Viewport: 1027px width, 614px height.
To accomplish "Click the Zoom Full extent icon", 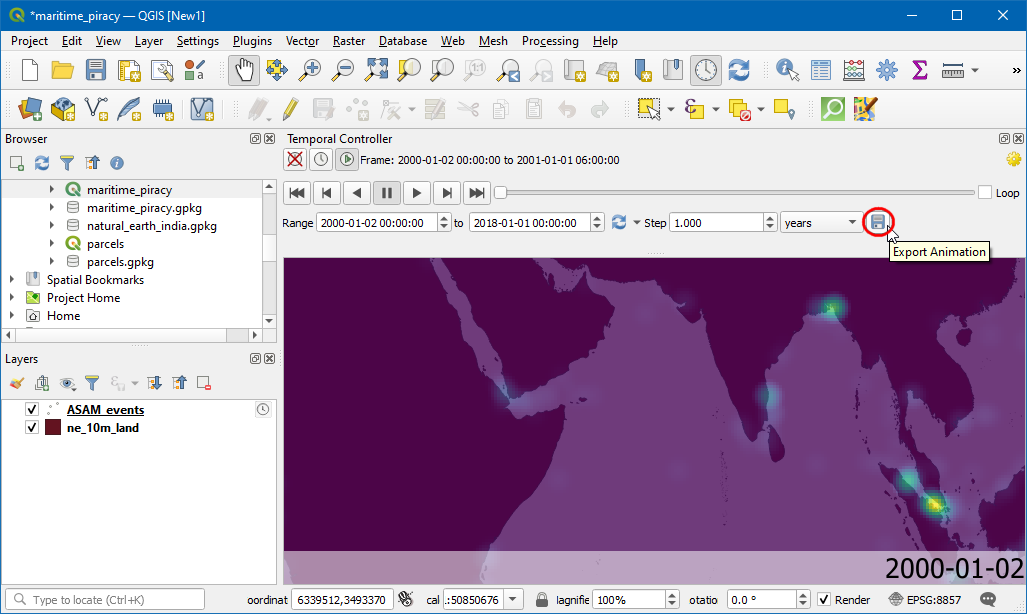I will click(376, 70).
